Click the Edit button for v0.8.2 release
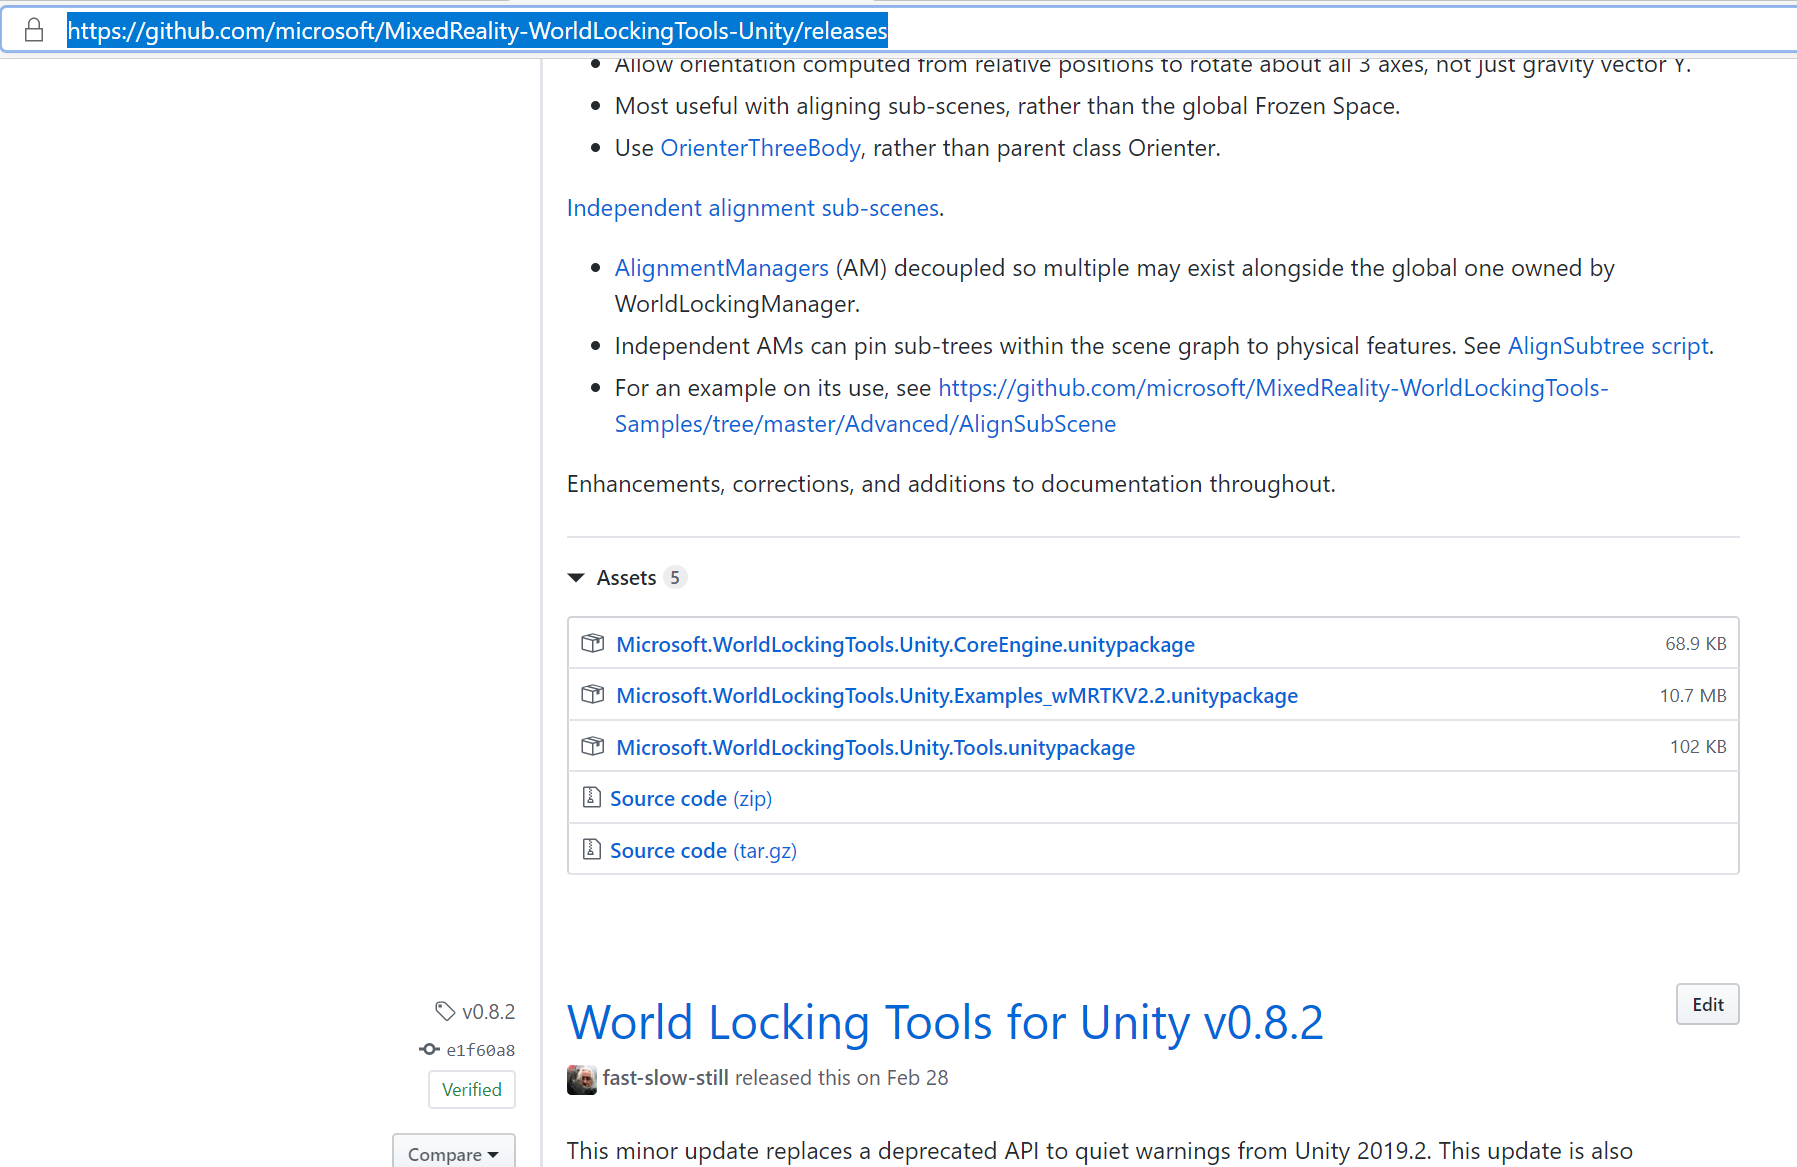 pos(1707,1005)
